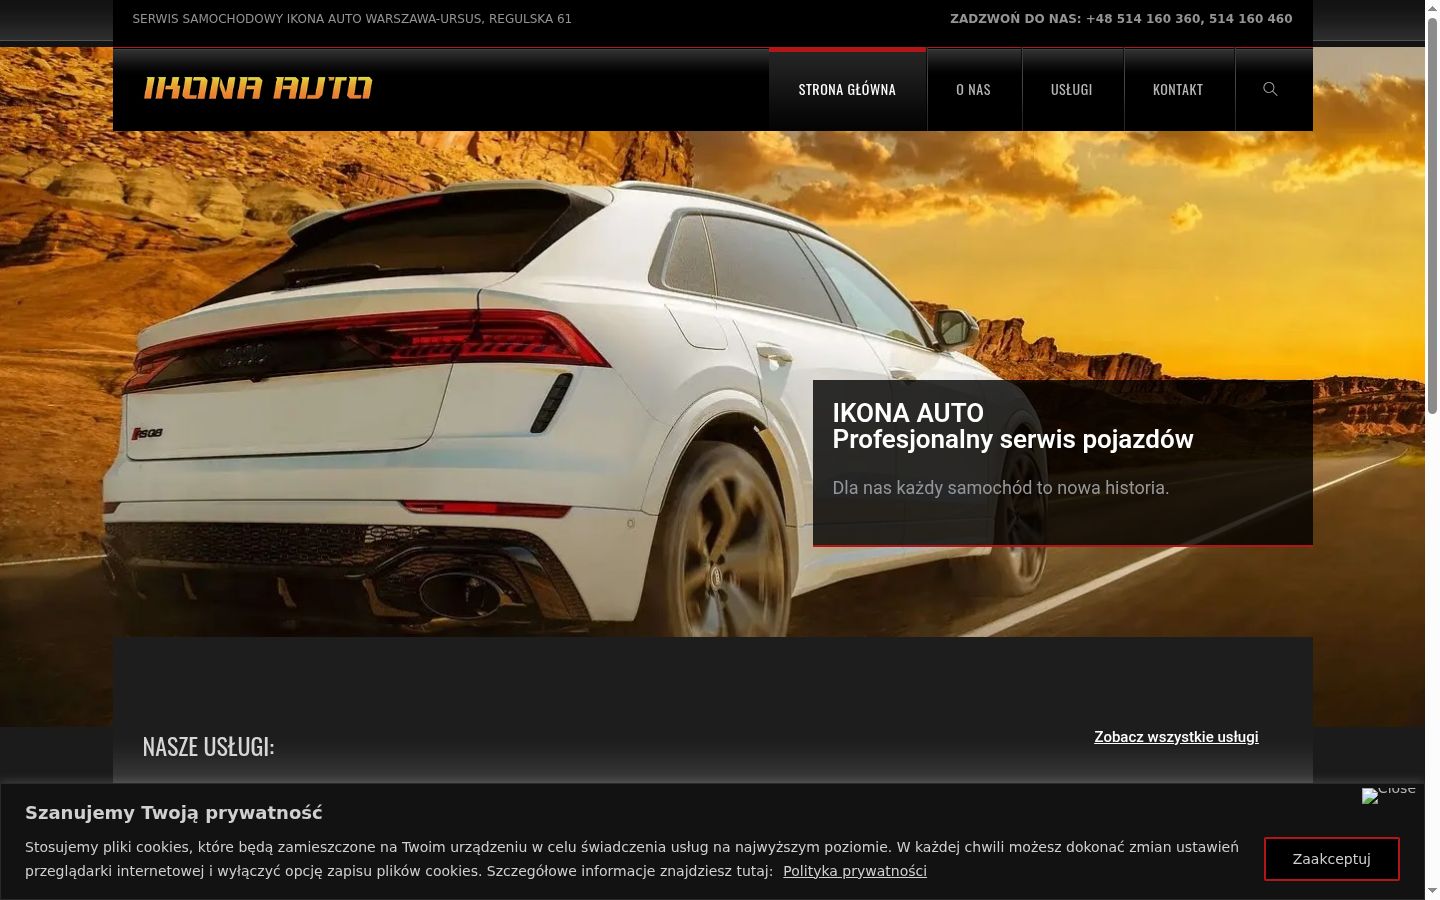Click the Szanujemy Twoją prywatność heading
This screenshot has width=1440, height=900.
point(174,813)
